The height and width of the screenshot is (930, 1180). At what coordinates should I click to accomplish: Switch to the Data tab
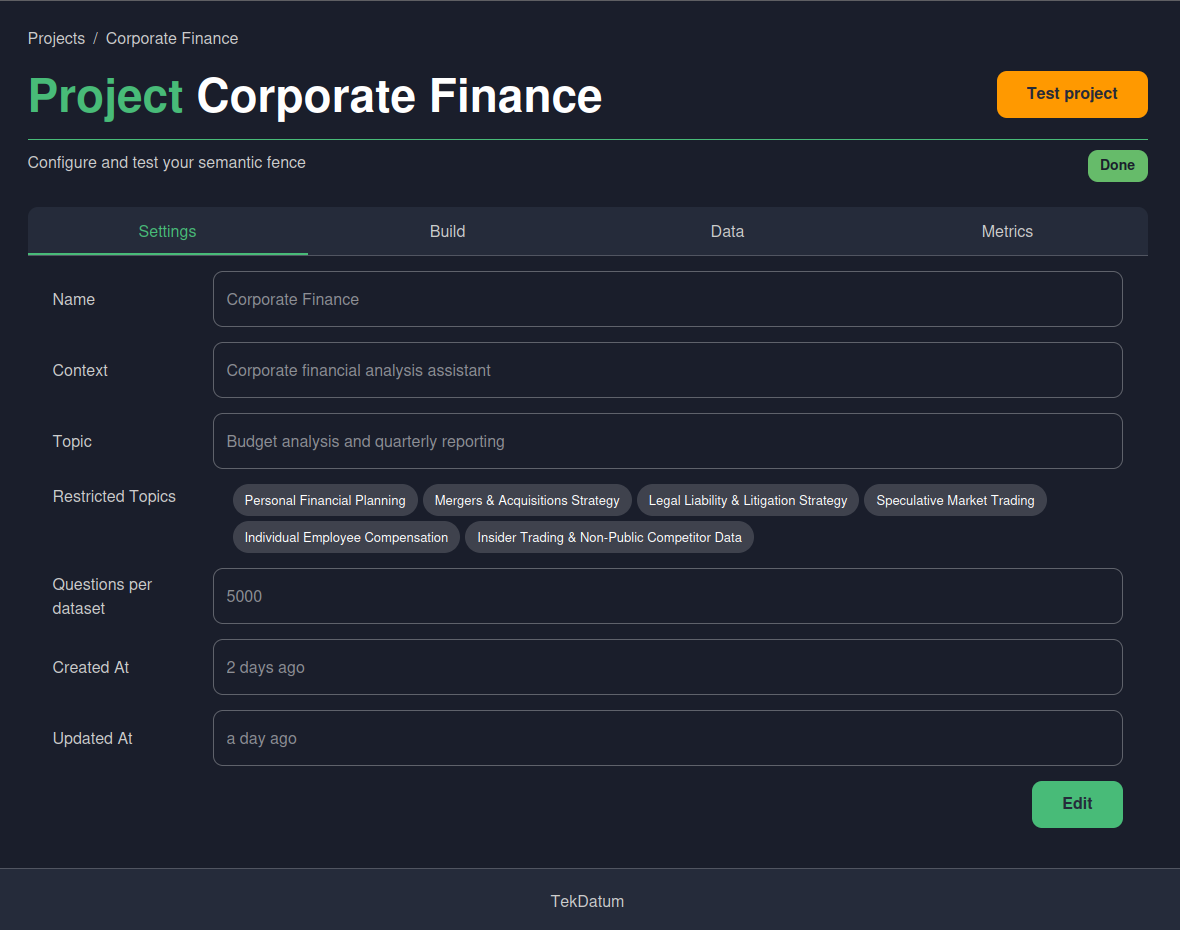tap(727, 231)
